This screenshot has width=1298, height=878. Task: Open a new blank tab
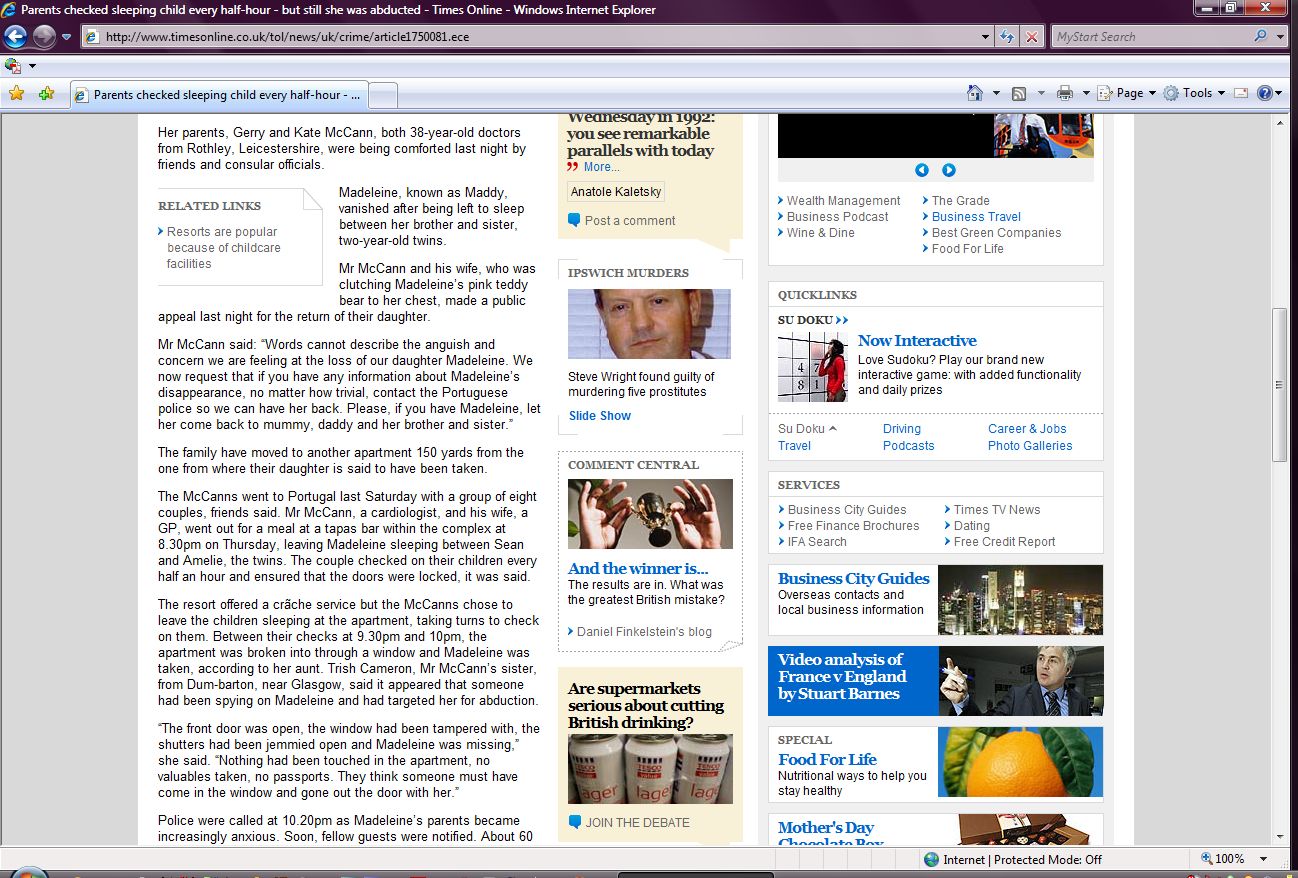coord(385,95)
